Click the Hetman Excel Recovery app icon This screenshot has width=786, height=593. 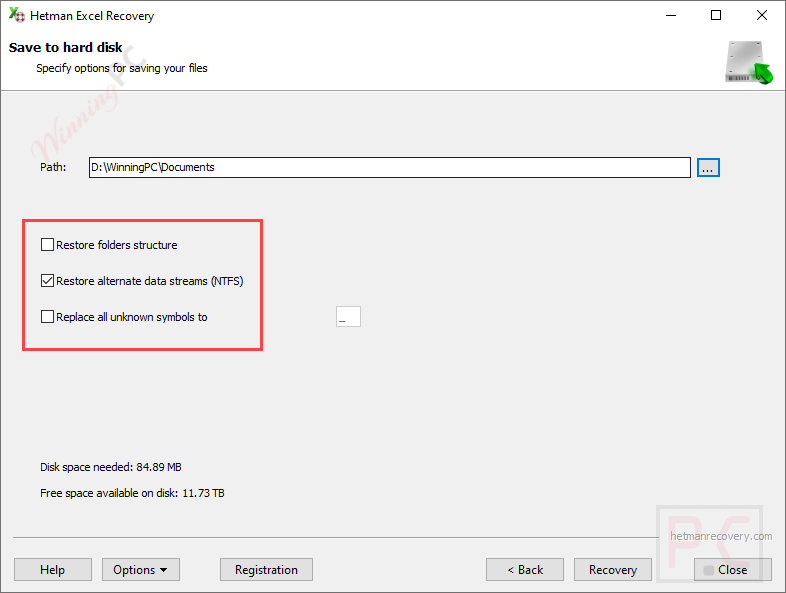pyautogui.click(x=16, y=15)
